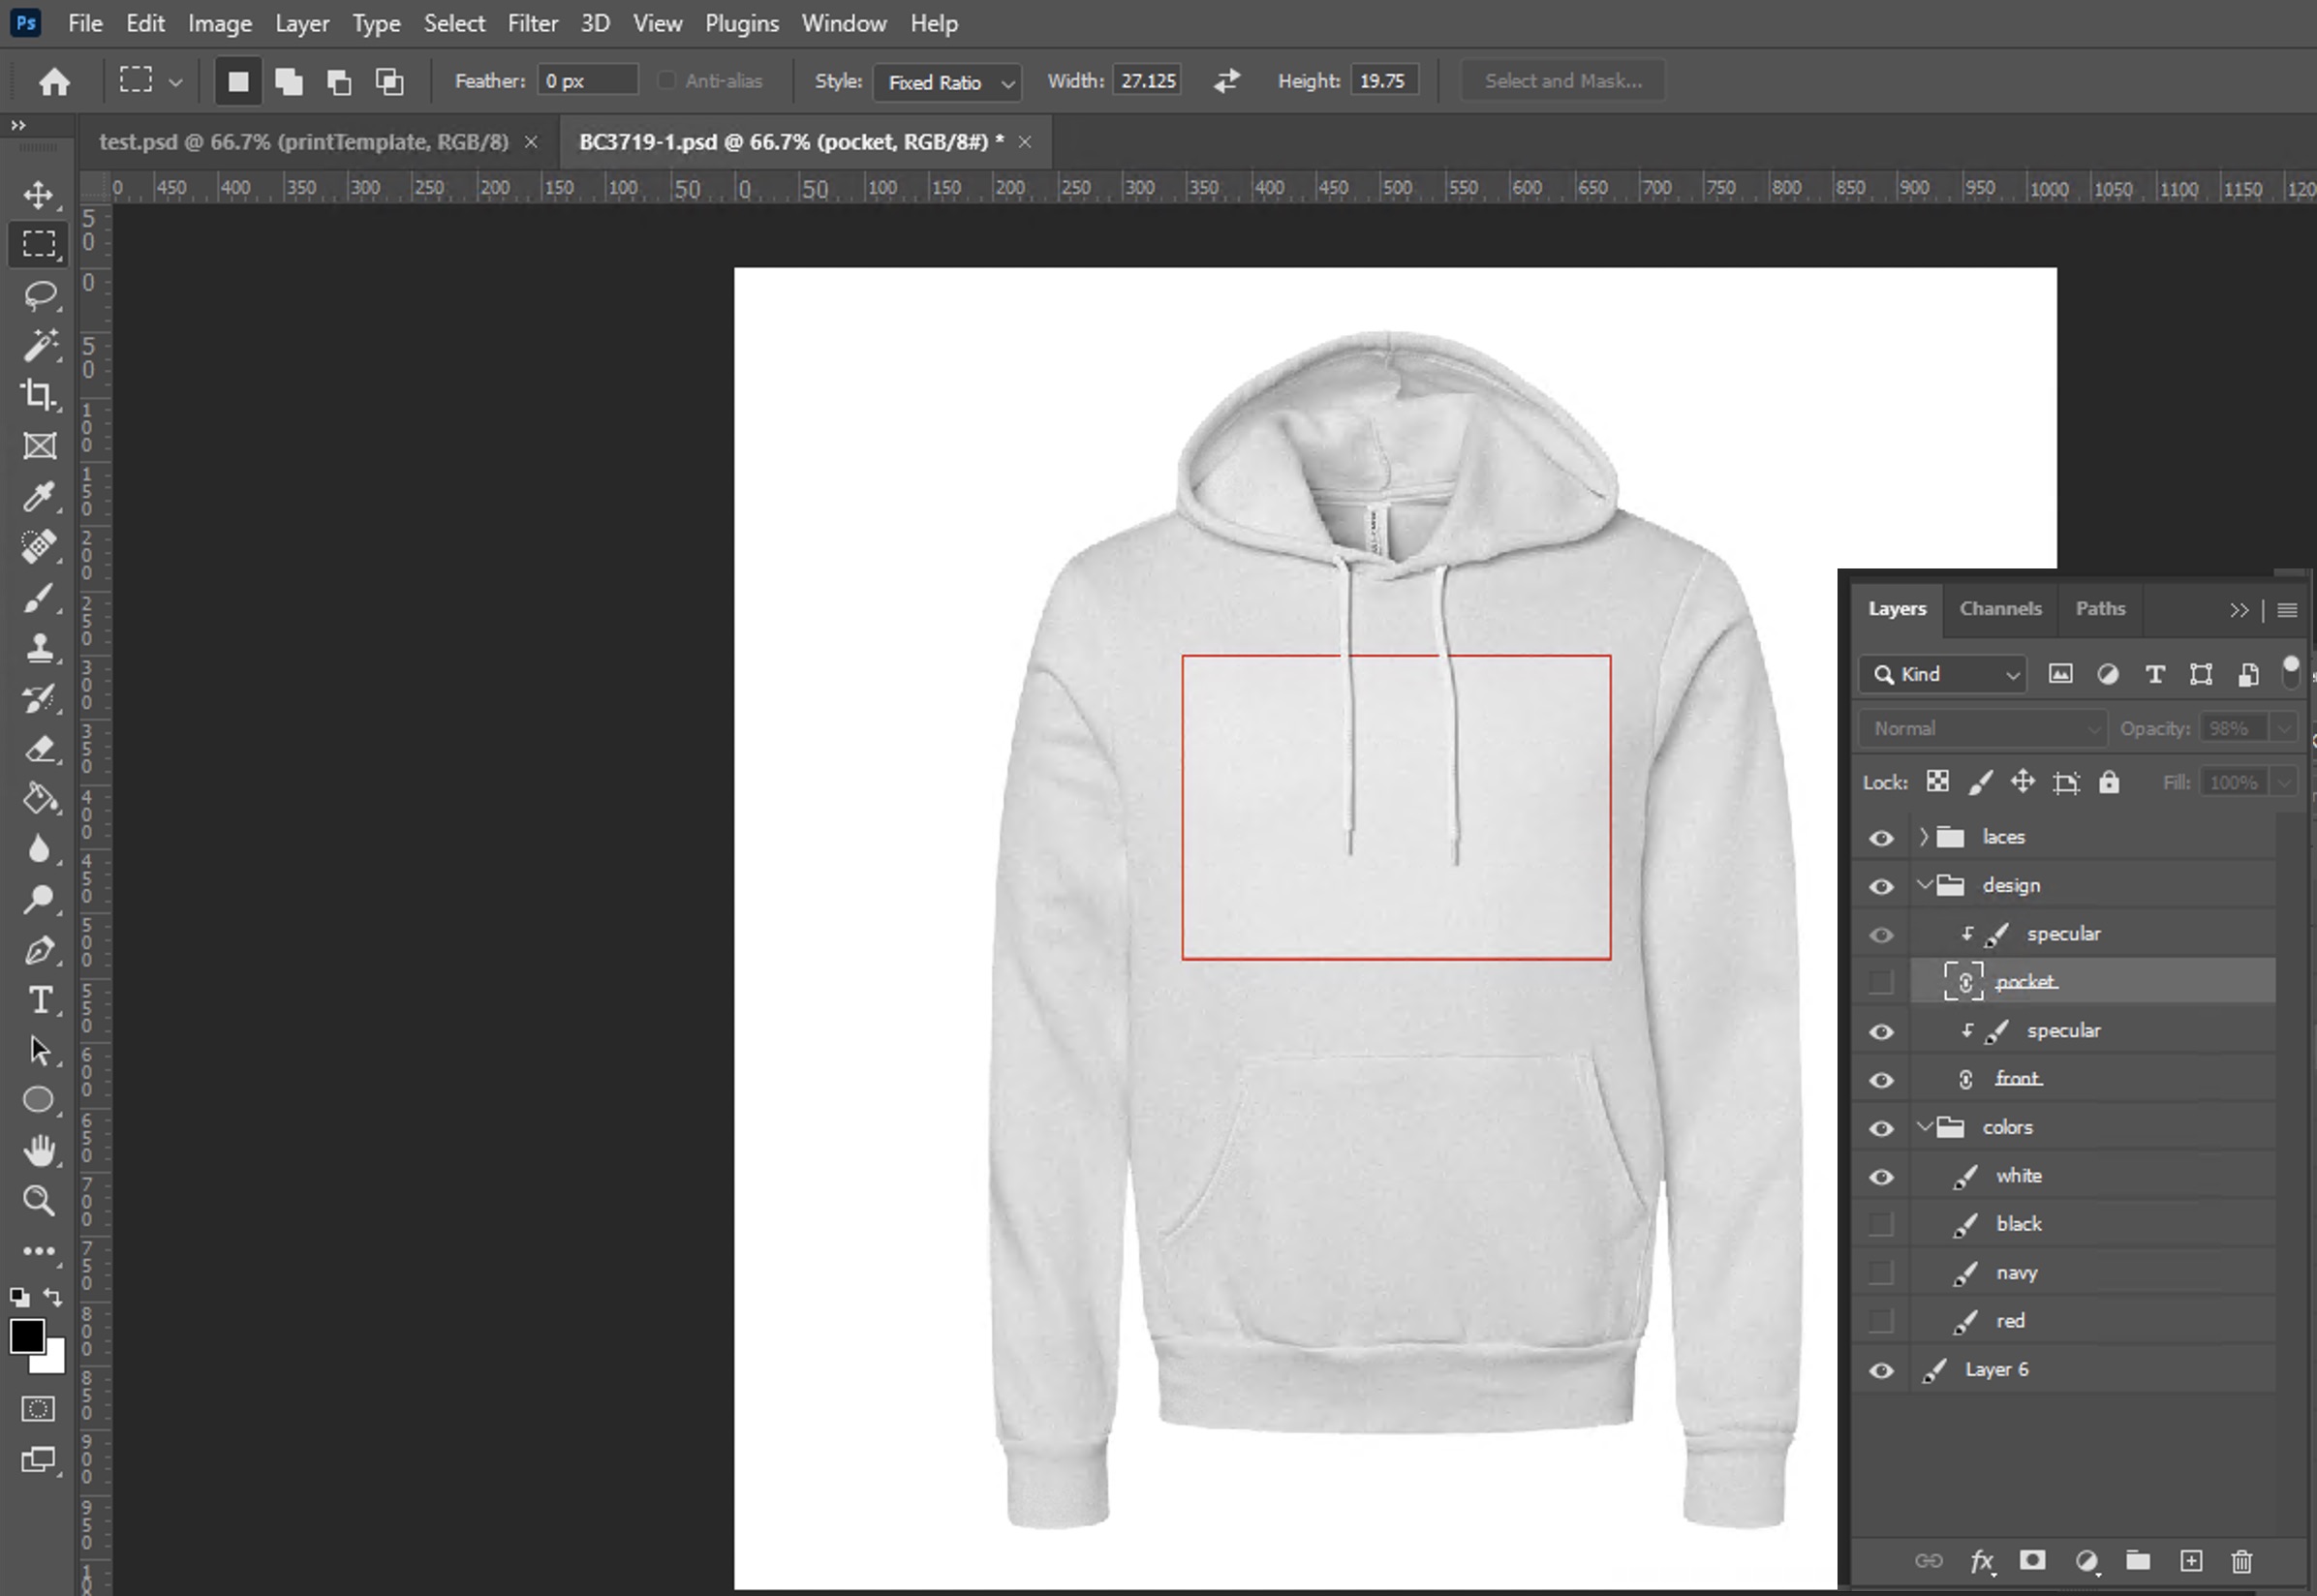Toggle visibility of the pocket layer
Viewport: 2317px width, 1596px height.
[1881, 982]
